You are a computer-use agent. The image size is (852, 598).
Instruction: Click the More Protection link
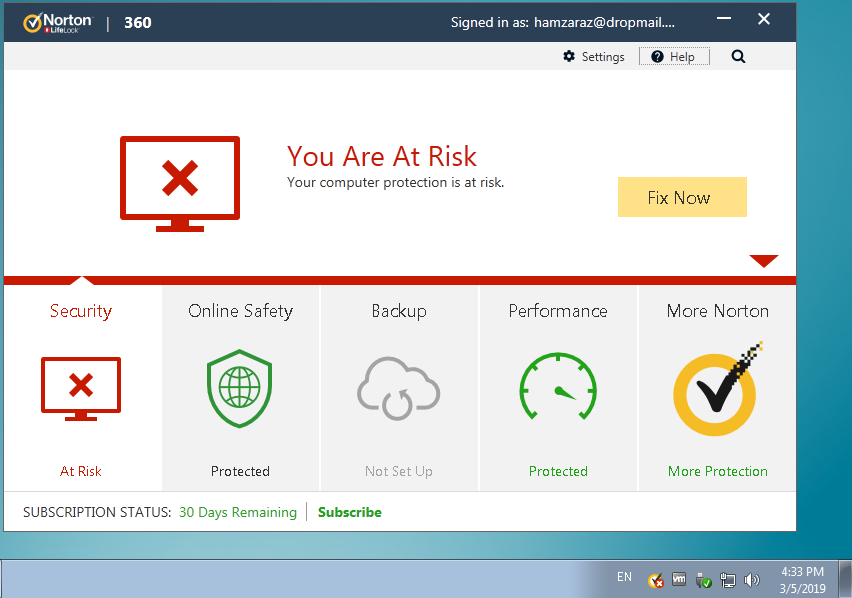717,471
